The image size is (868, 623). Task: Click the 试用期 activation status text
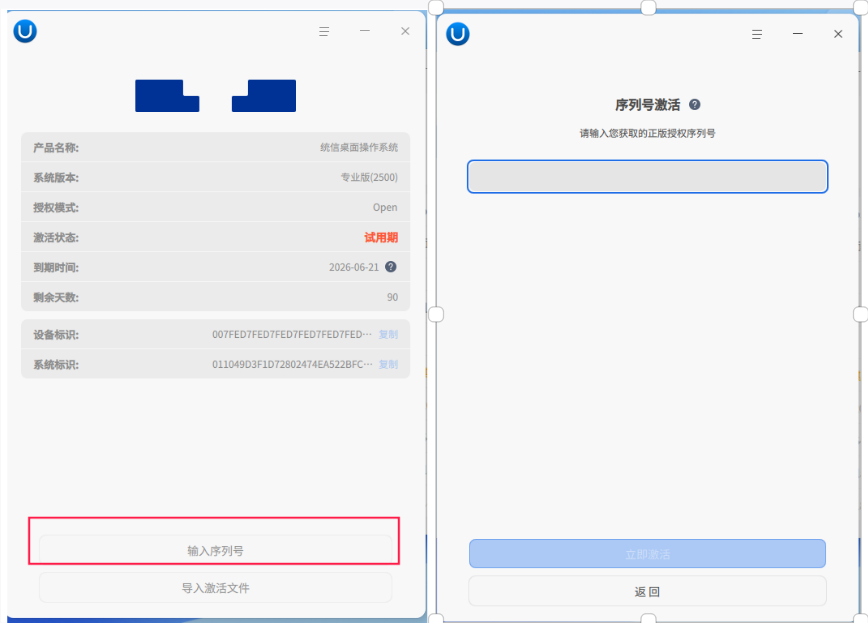coord(381,238)
